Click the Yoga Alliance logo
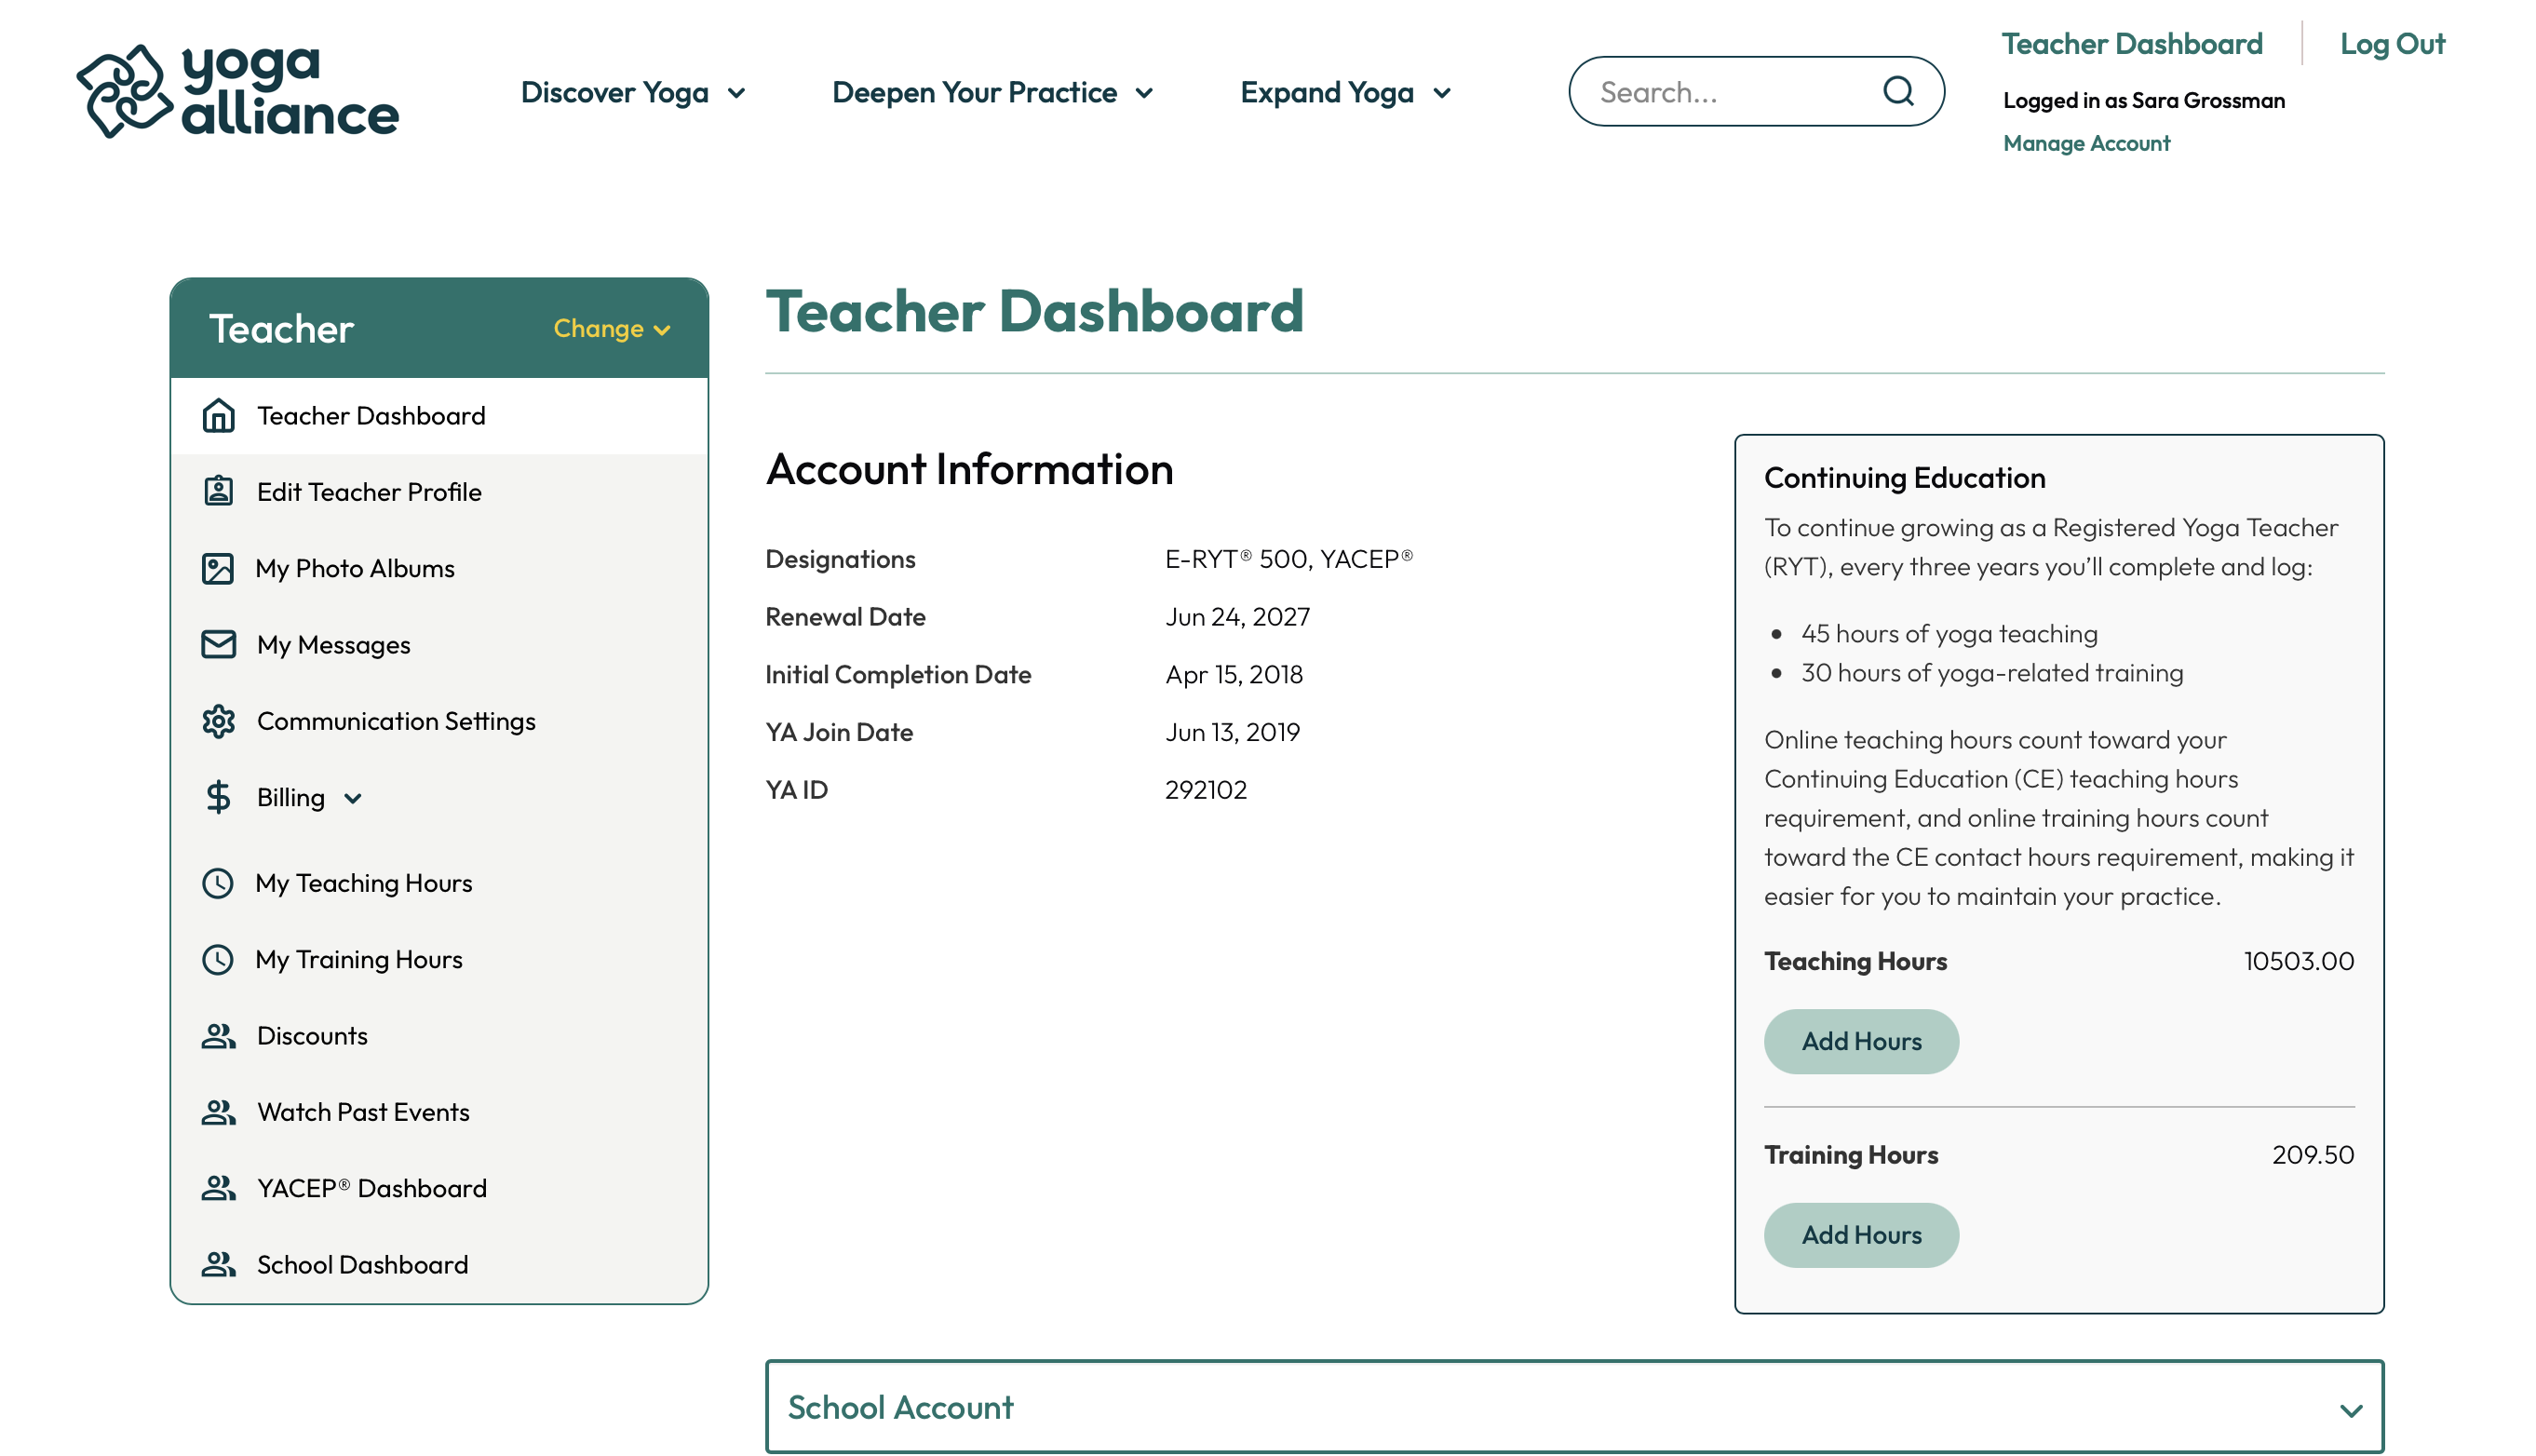2536x1456 pixels. click(x=238, y=91)
